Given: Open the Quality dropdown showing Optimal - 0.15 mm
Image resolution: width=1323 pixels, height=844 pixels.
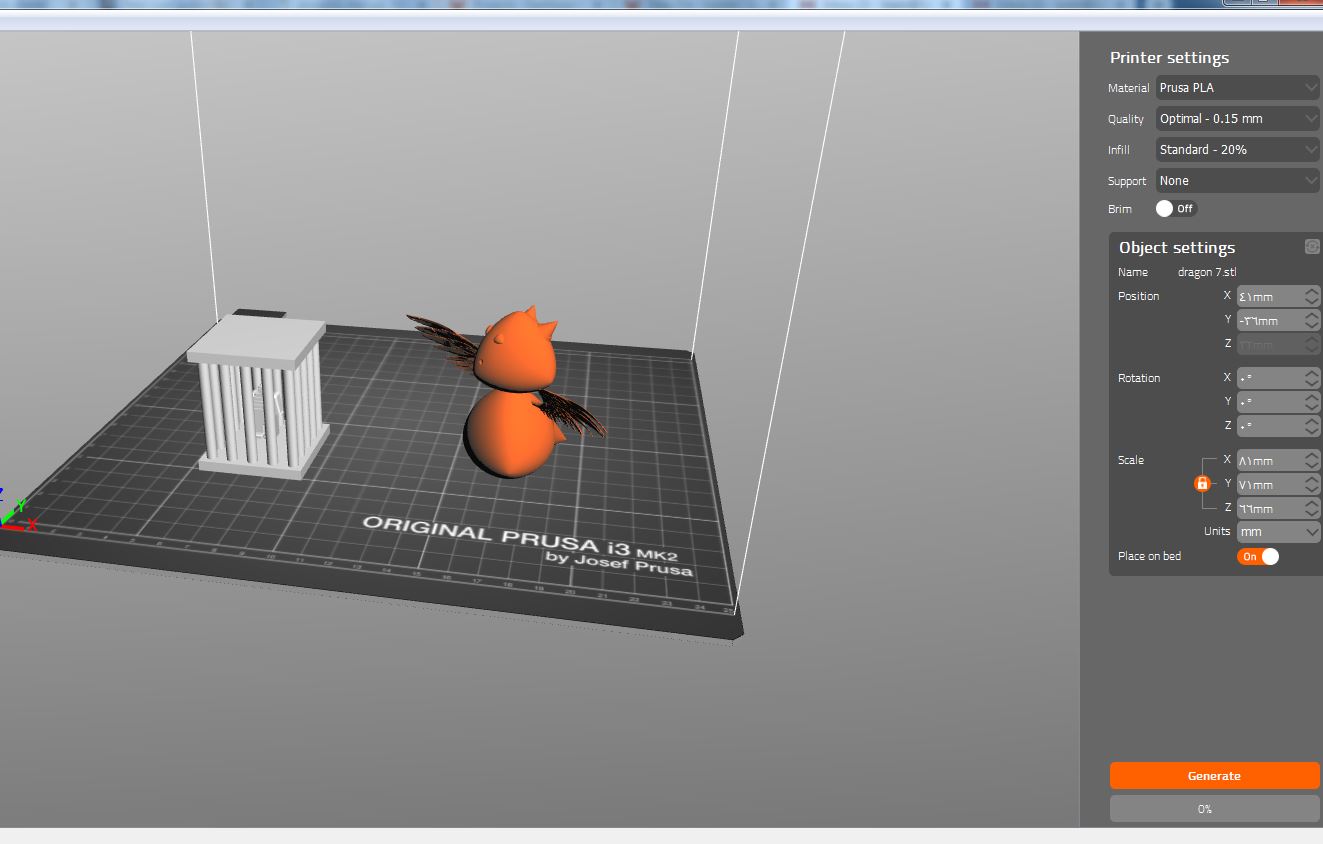Looking at the screenshot, I should coord(1238,119).
